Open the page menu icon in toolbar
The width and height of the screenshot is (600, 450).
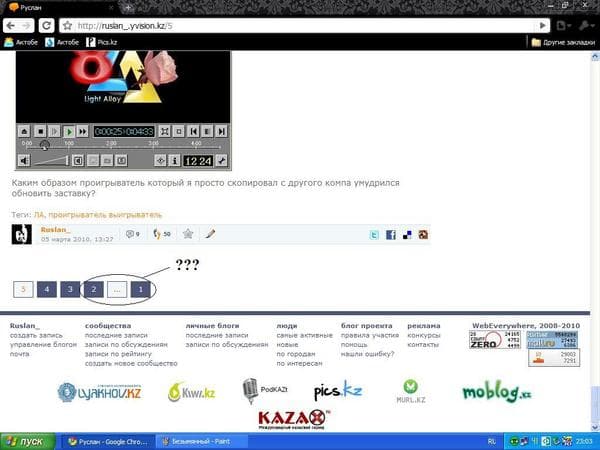pos(563,26)
